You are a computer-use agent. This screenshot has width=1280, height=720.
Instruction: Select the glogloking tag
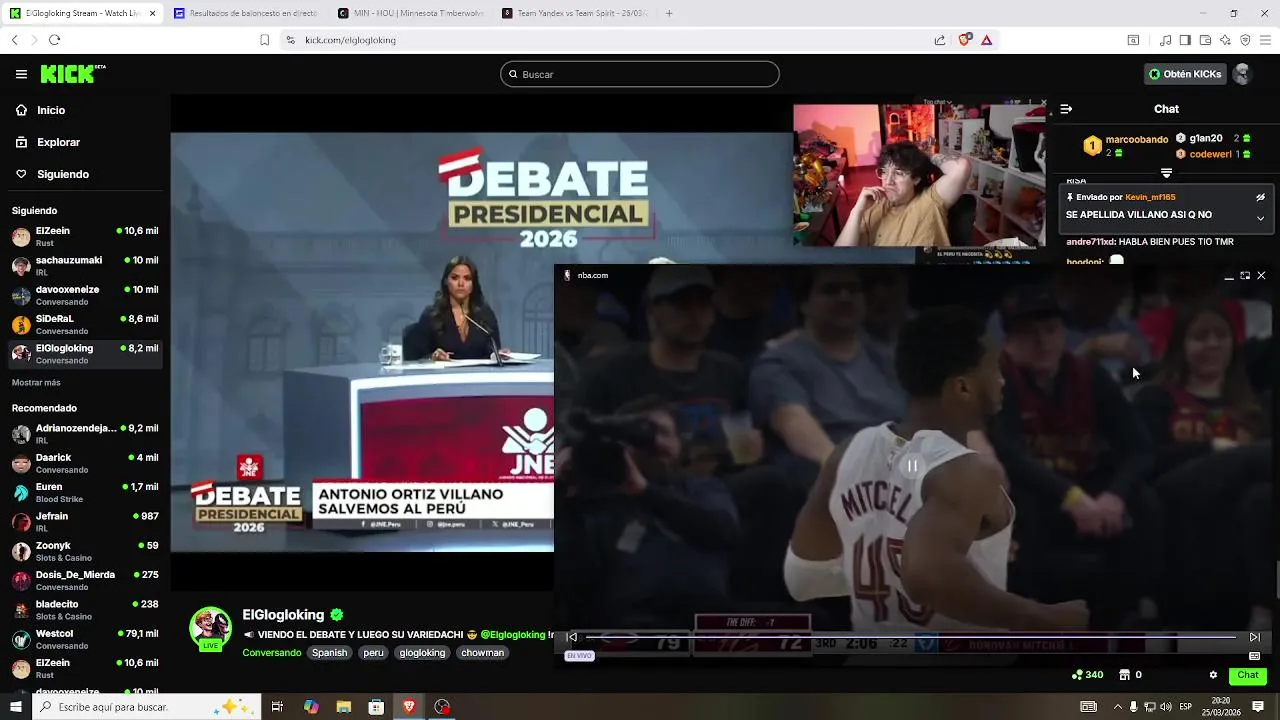(x=422, y=653)
